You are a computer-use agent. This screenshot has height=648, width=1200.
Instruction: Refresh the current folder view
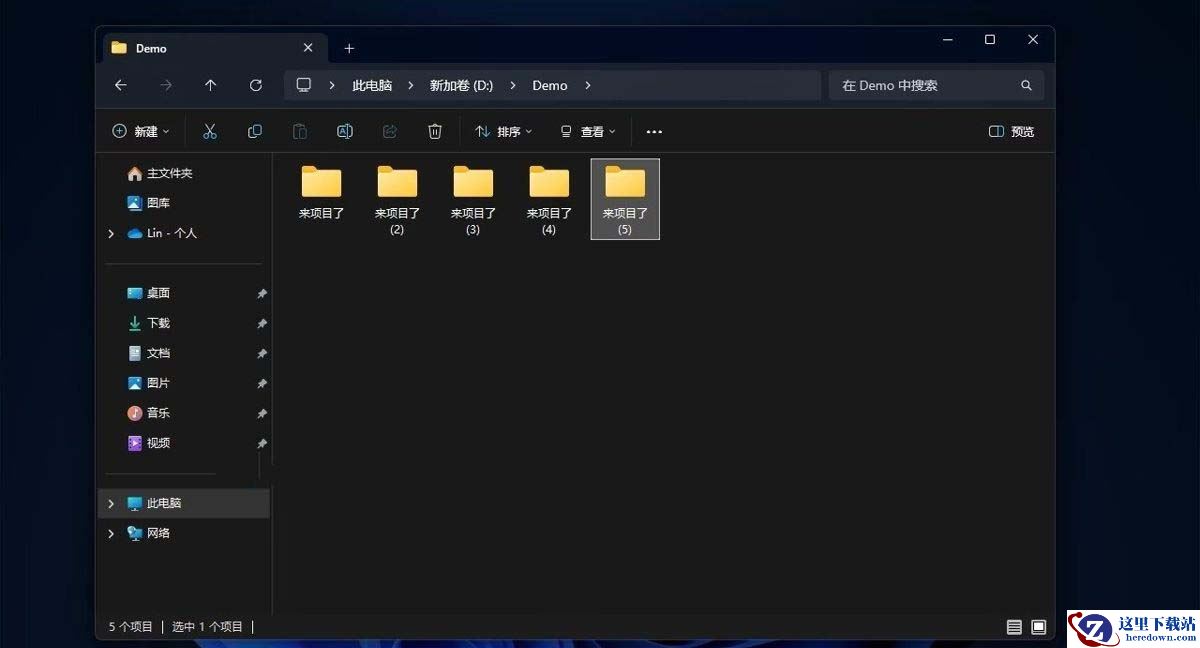click(x=256, y=85)
